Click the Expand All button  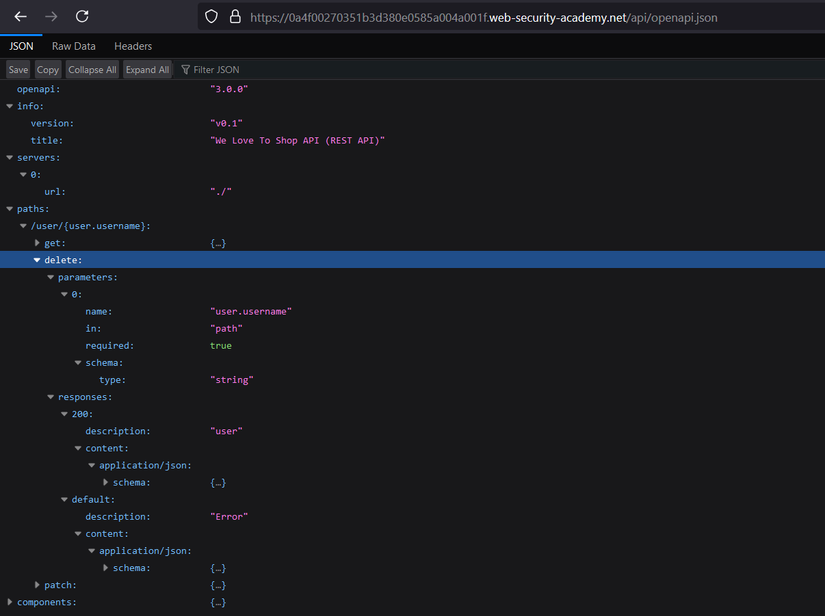[x=147, y=69]
